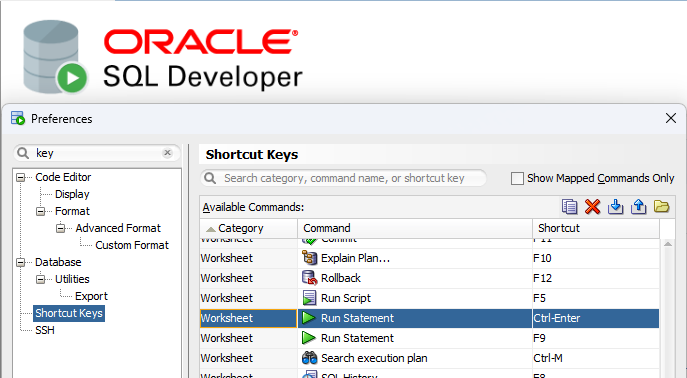The image size is (687, 378).
Task: Click the green arrow icon in F9 row
Action: 309,338
